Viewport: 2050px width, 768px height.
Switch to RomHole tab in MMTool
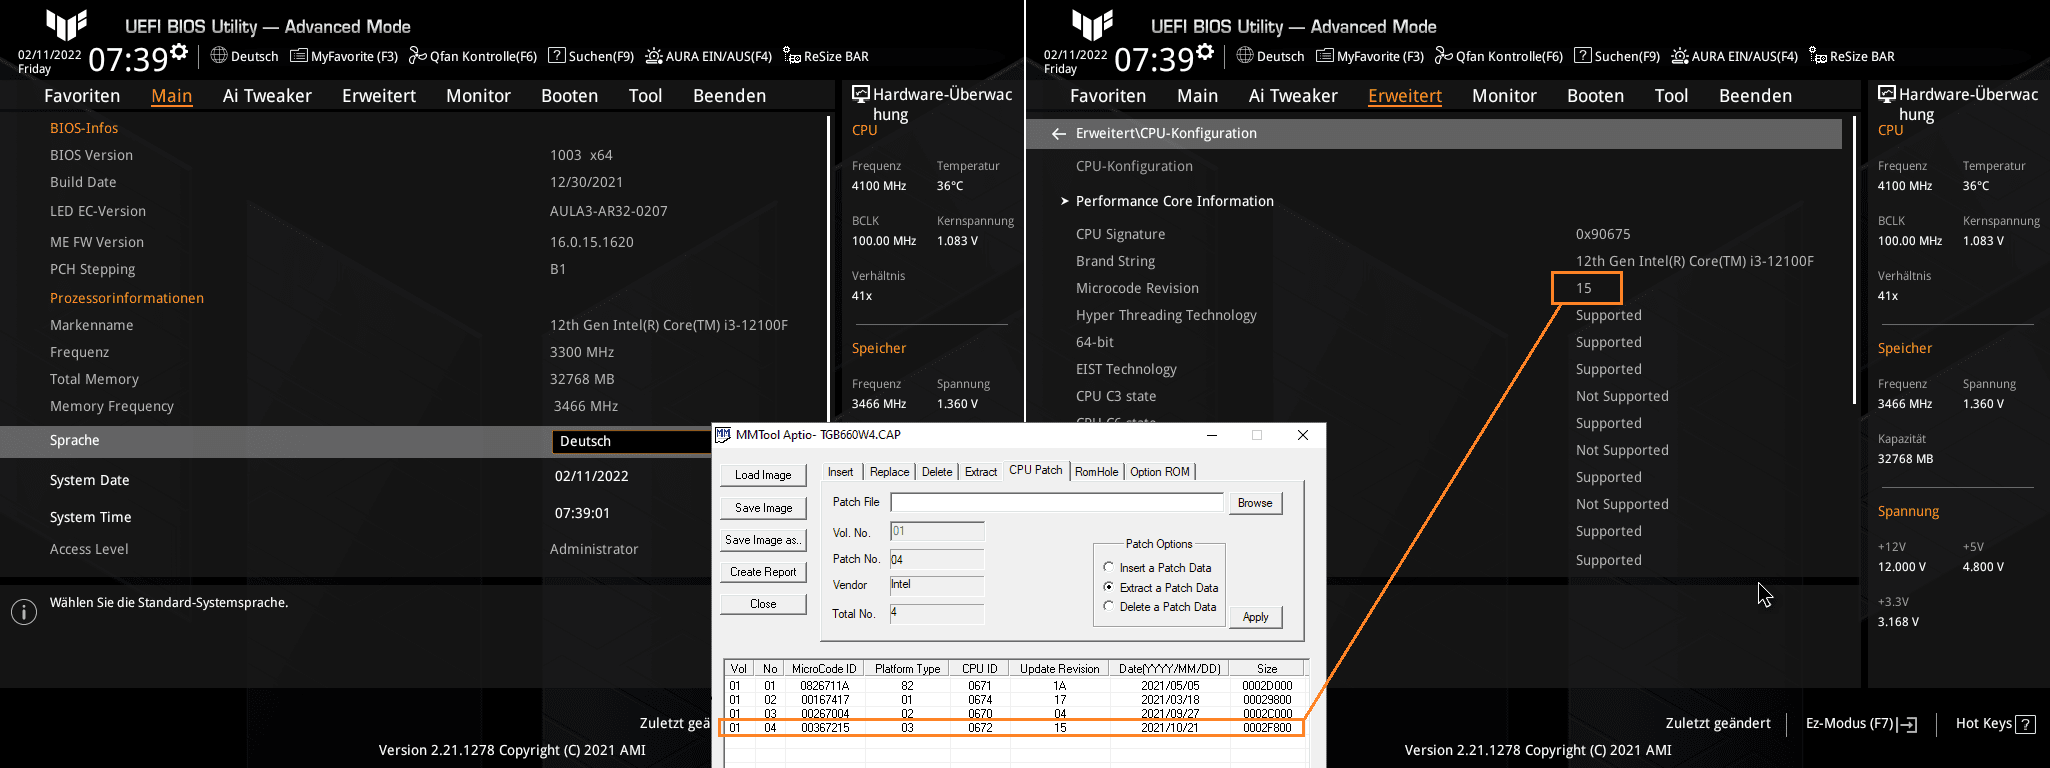1097,472
